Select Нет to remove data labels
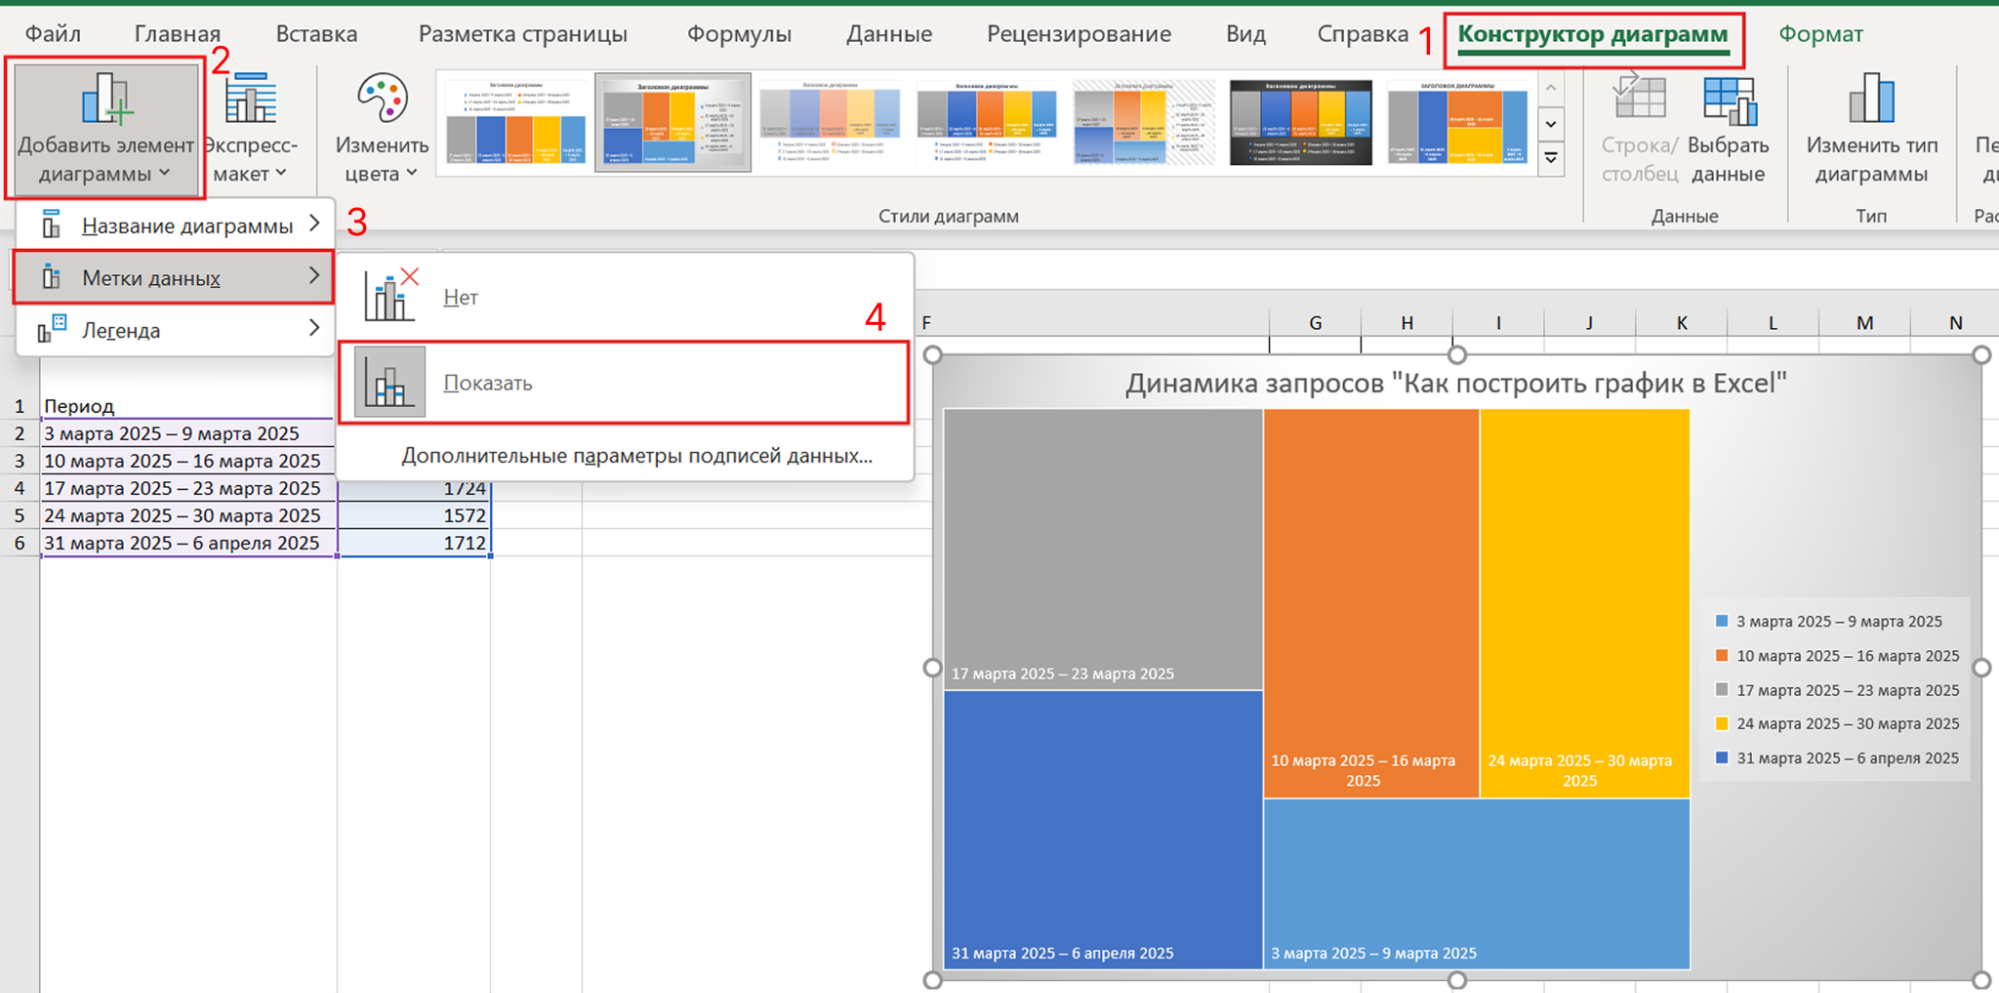Screen dimensions: 1999x993 point(461,296)
